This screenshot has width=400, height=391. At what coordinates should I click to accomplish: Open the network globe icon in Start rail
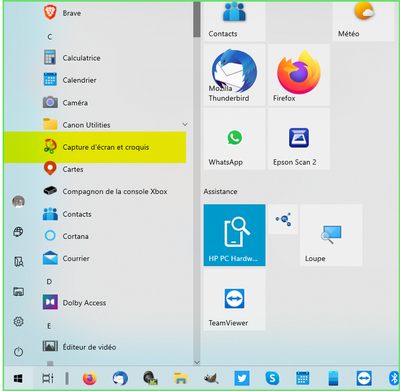click(x=18, y=232)
